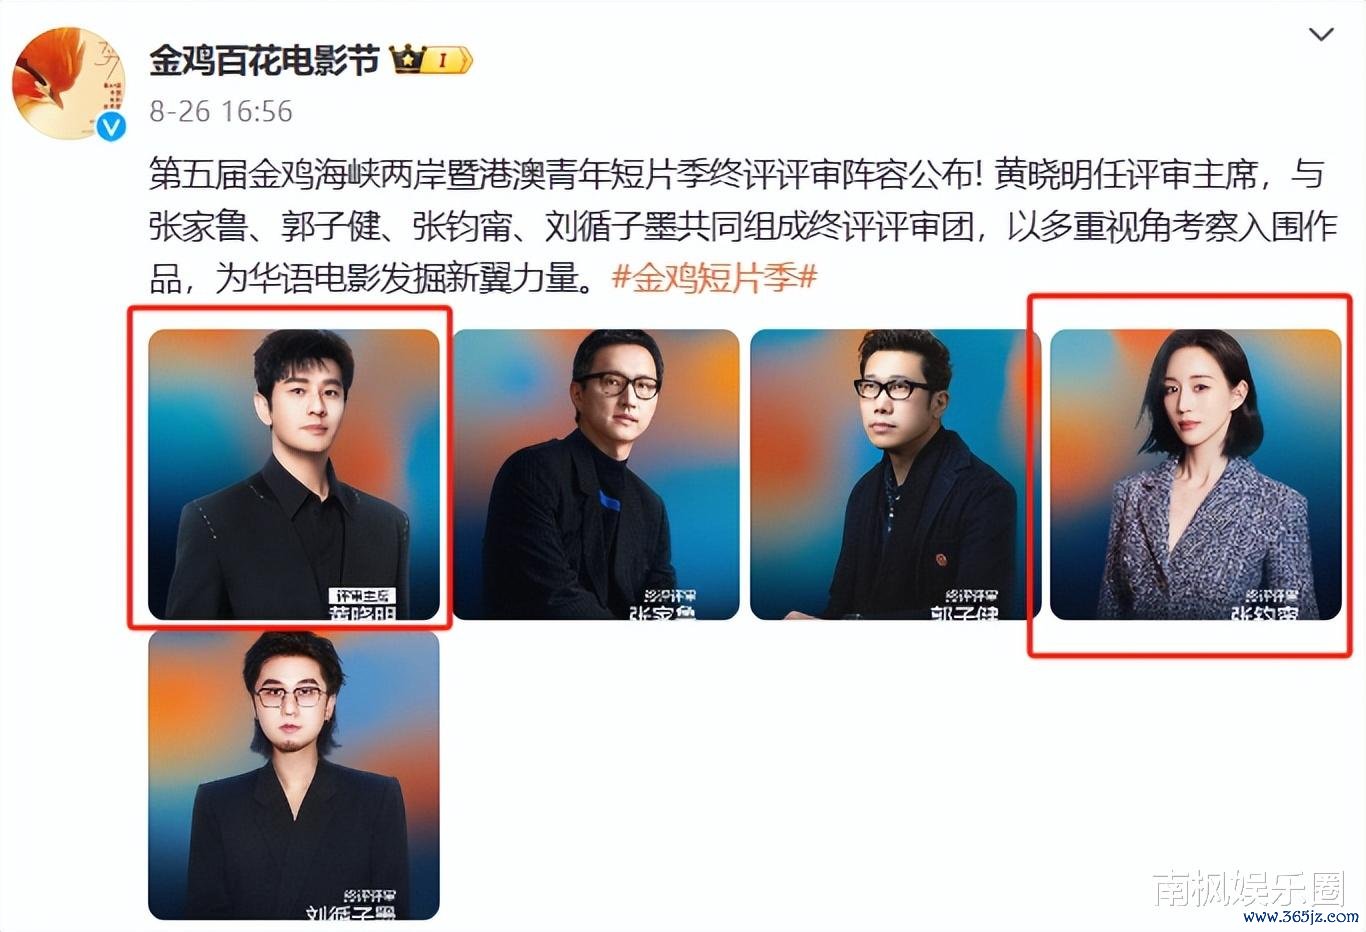Open the 张家鲁 juror photo
The height and width of the screenshot is (932, 1366).
(x=597, y=475)
